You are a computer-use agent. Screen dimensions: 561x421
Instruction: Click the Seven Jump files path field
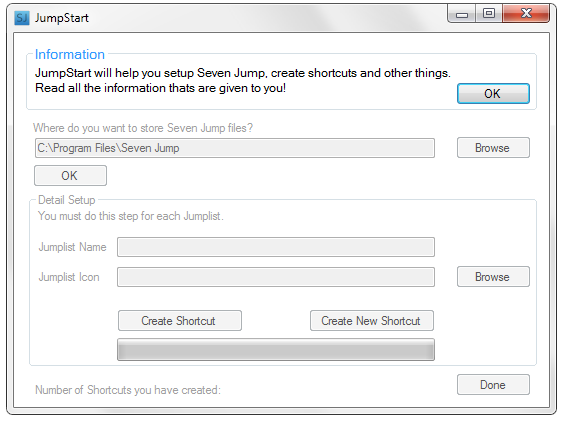(235, 148)
